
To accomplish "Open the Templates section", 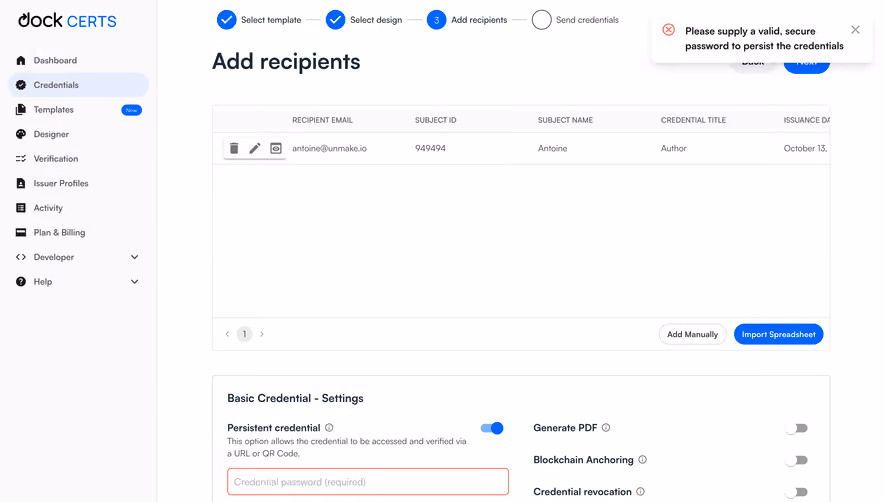I will point(54,110).
